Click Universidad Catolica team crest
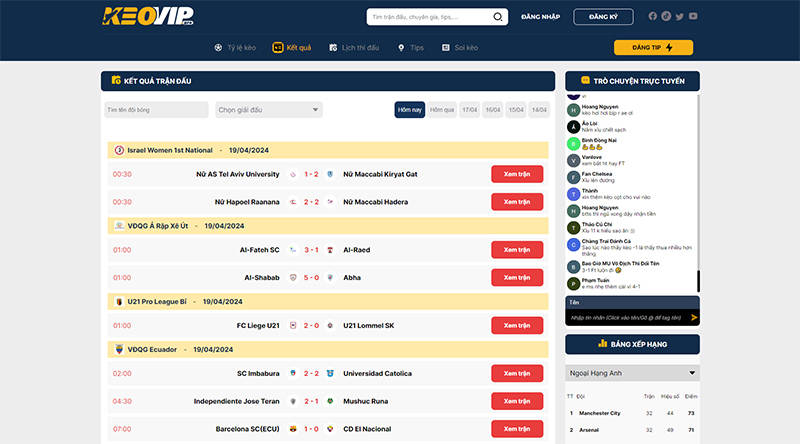 coord(330,374)
